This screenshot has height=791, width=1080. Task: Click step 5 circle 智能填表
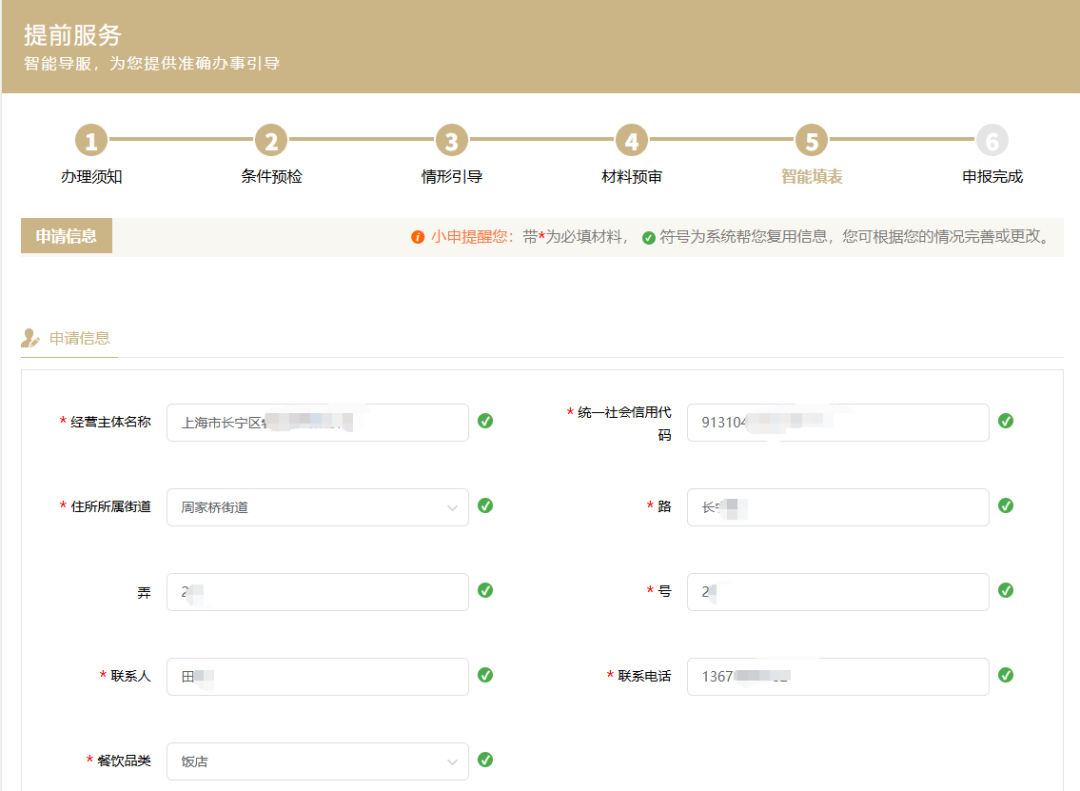(811, 141)
